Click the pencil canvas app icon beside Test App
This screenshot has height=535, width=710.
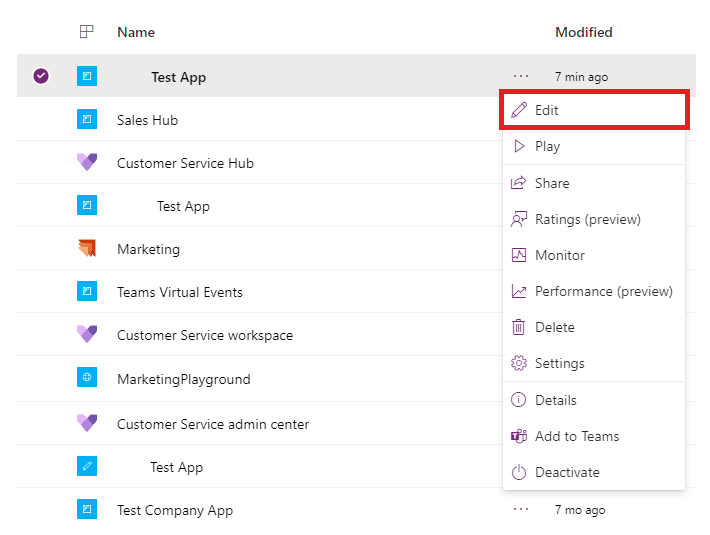pyautogui.click(x=87, y=466)
